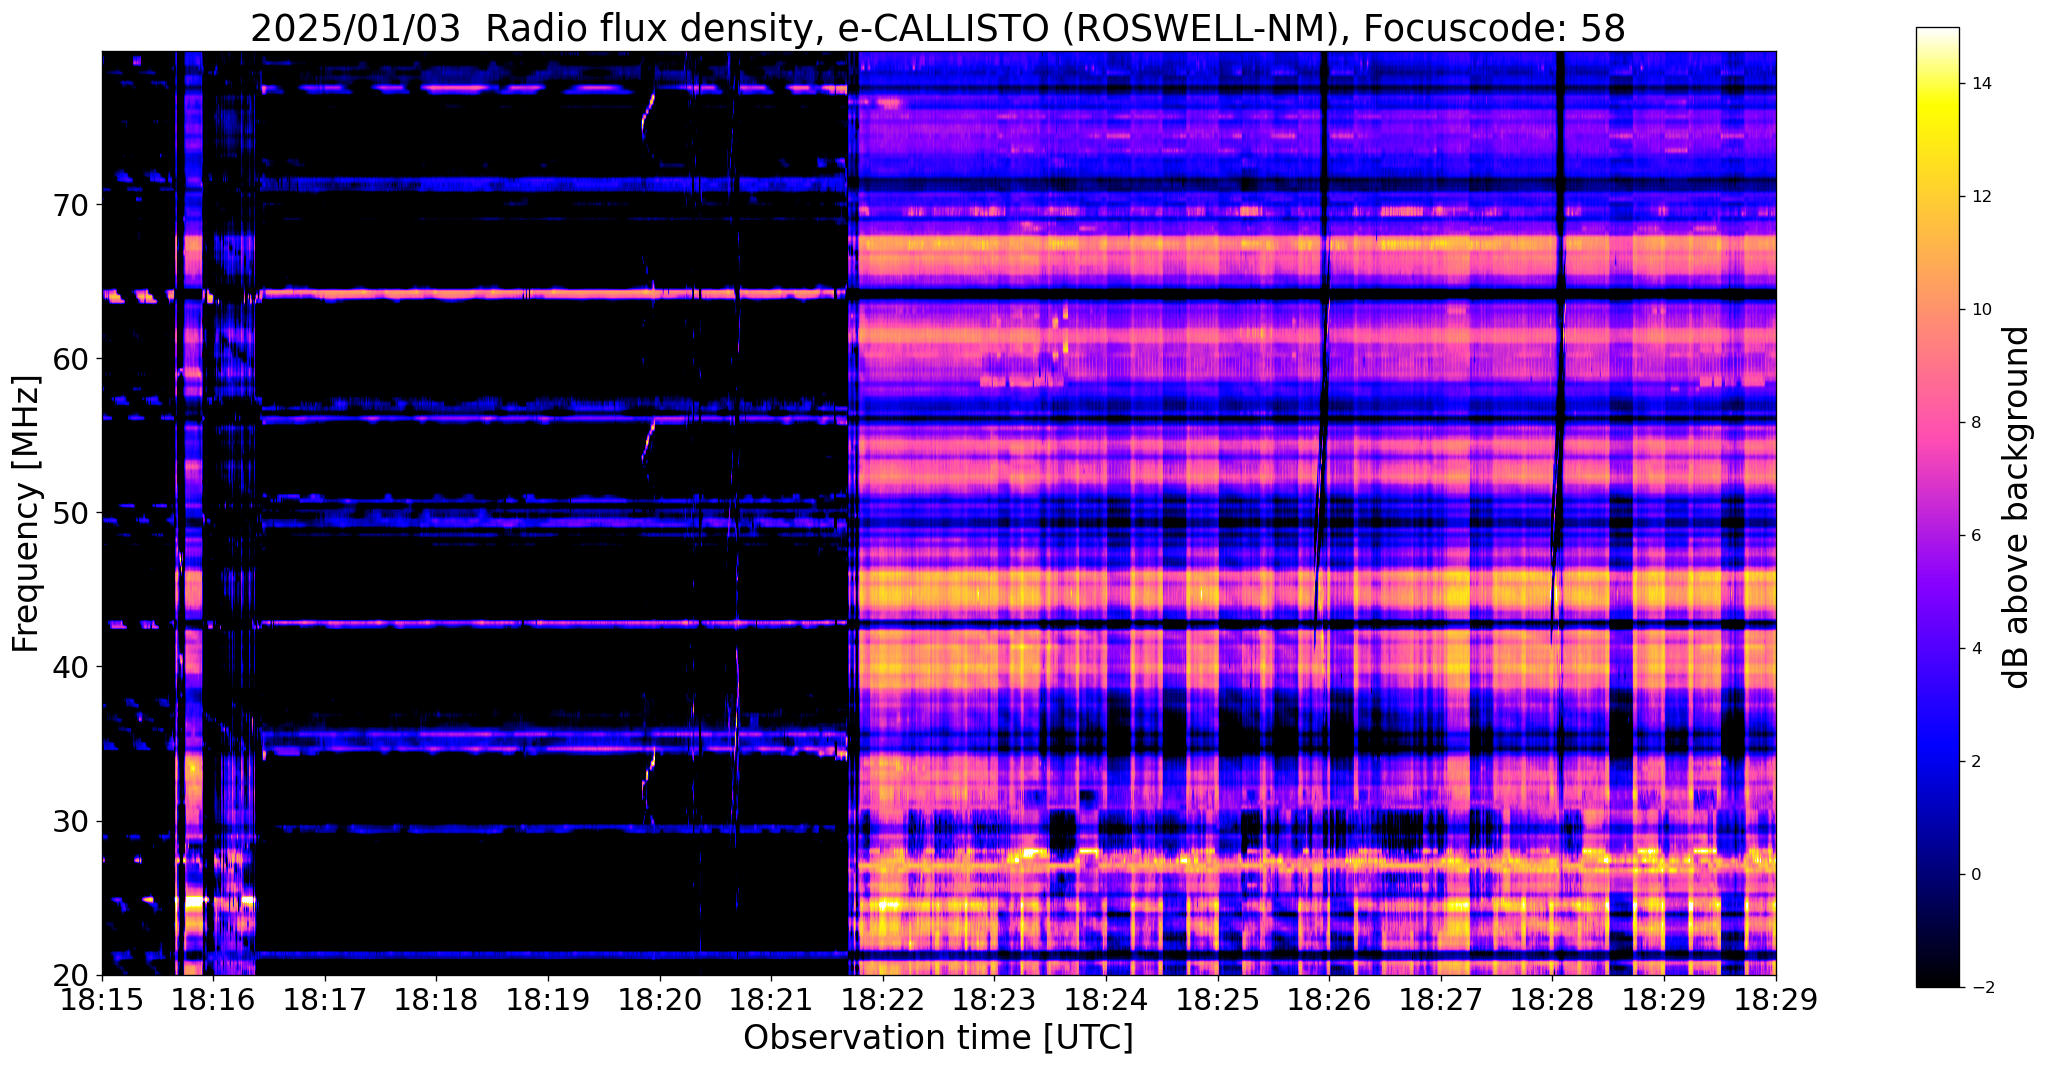
Task: Click the 18:28 time tick label
Action: 1552,1000
